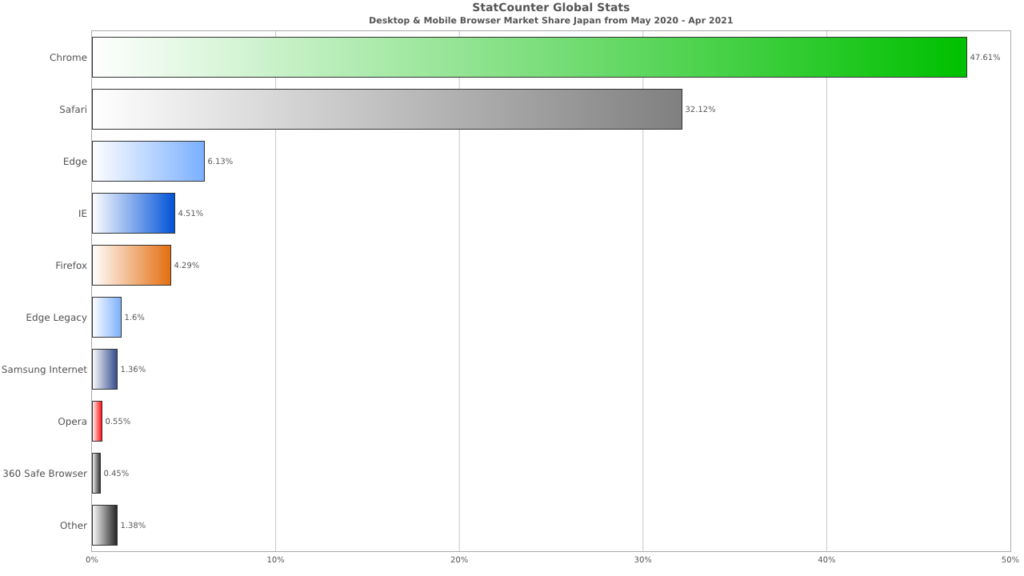Select the IE dark-blue bar
The width and height of the screenshot is (1024, 576).
click(x=133, y=213)
